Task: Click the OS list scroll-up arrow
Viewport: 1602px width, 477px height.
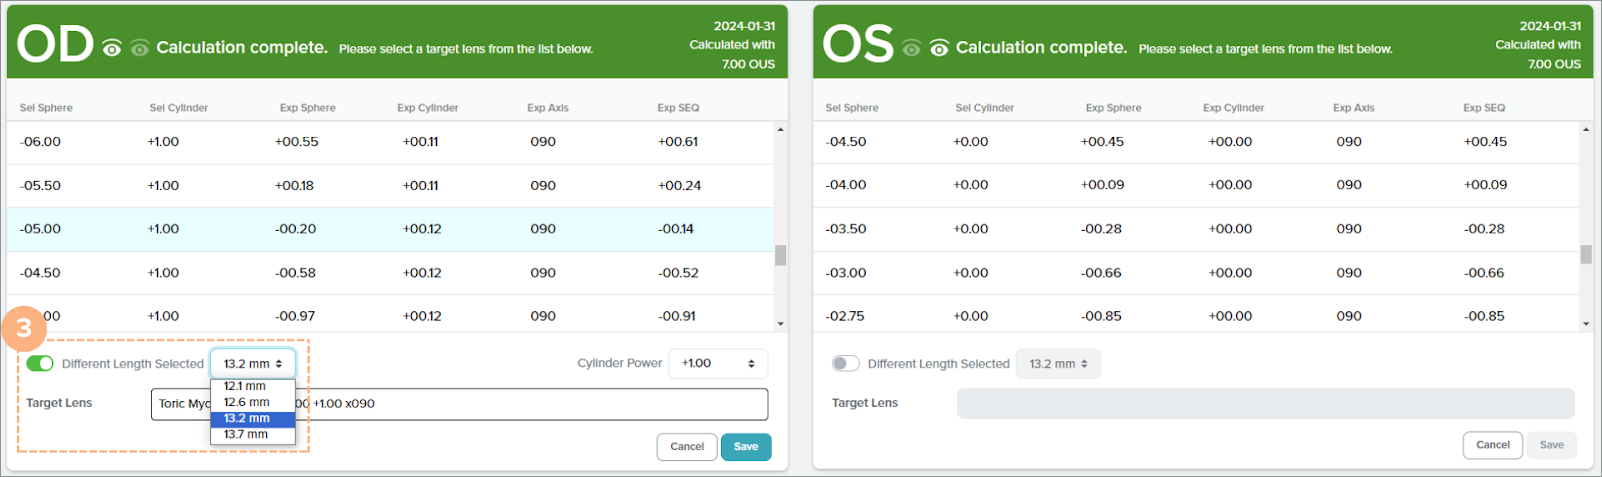Action: (x=1586, y=130)
